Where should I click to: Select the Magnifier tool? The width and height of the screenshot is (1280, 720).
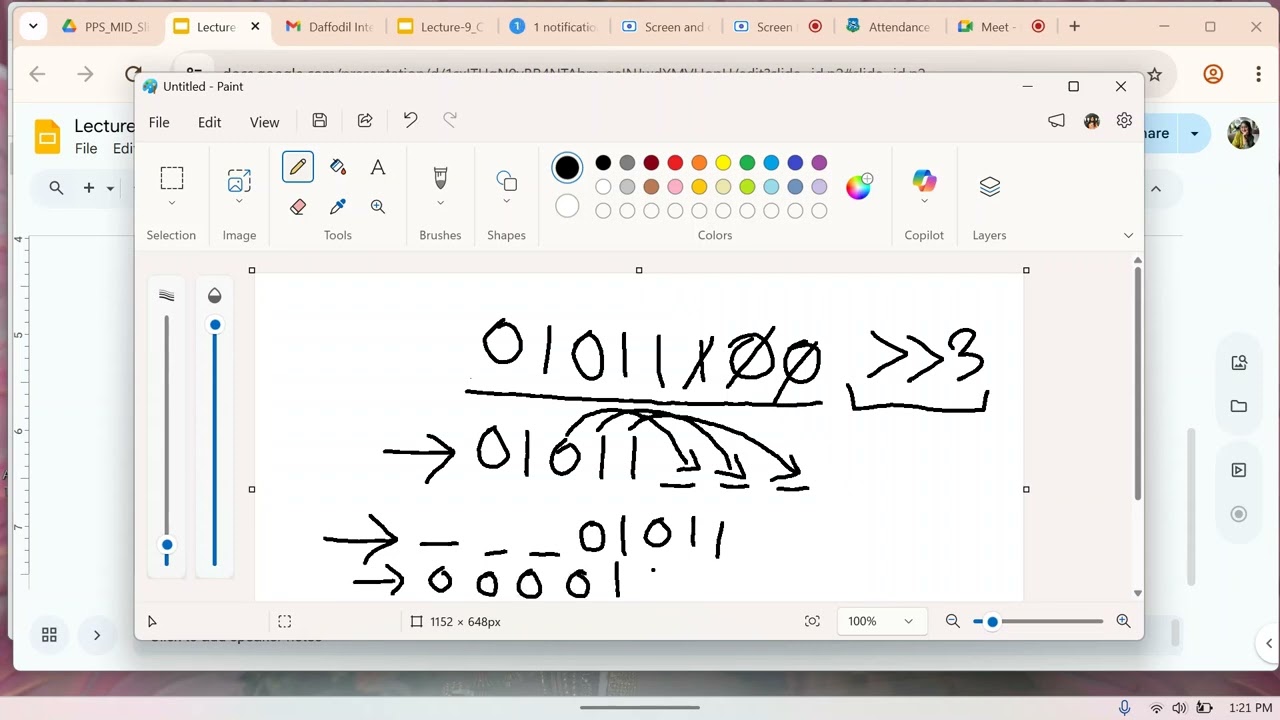[x=378, y=207]
